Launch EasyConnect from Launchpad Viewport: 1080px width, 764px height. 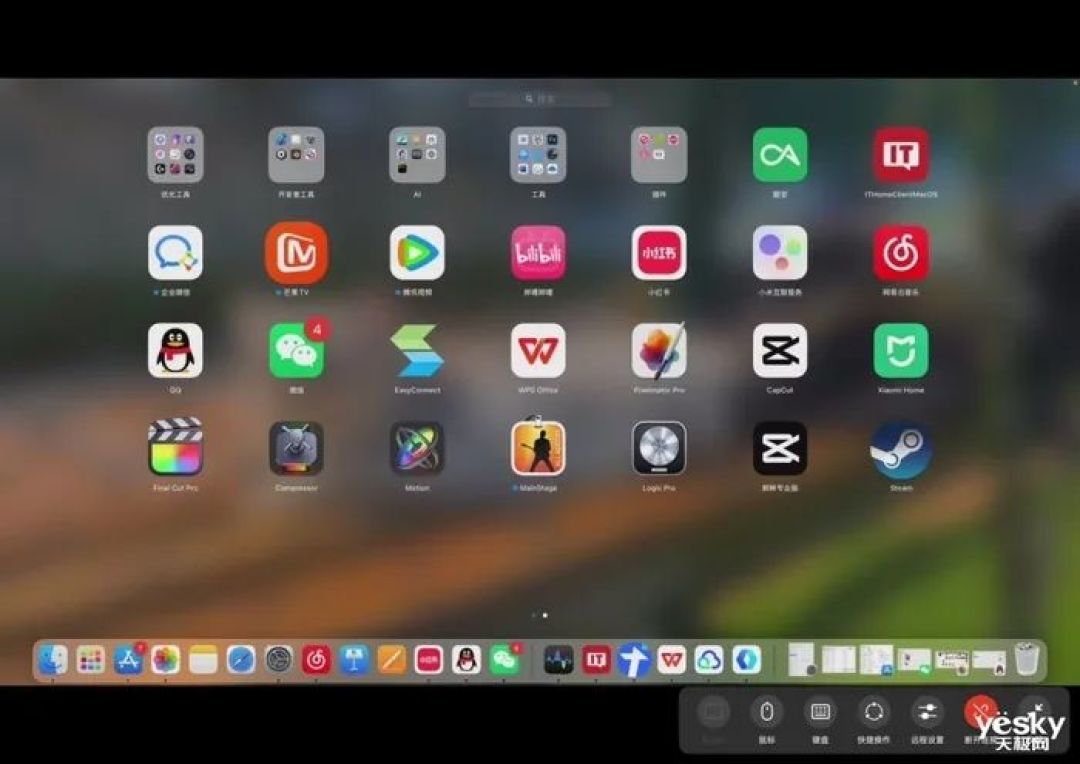[417, 351]
